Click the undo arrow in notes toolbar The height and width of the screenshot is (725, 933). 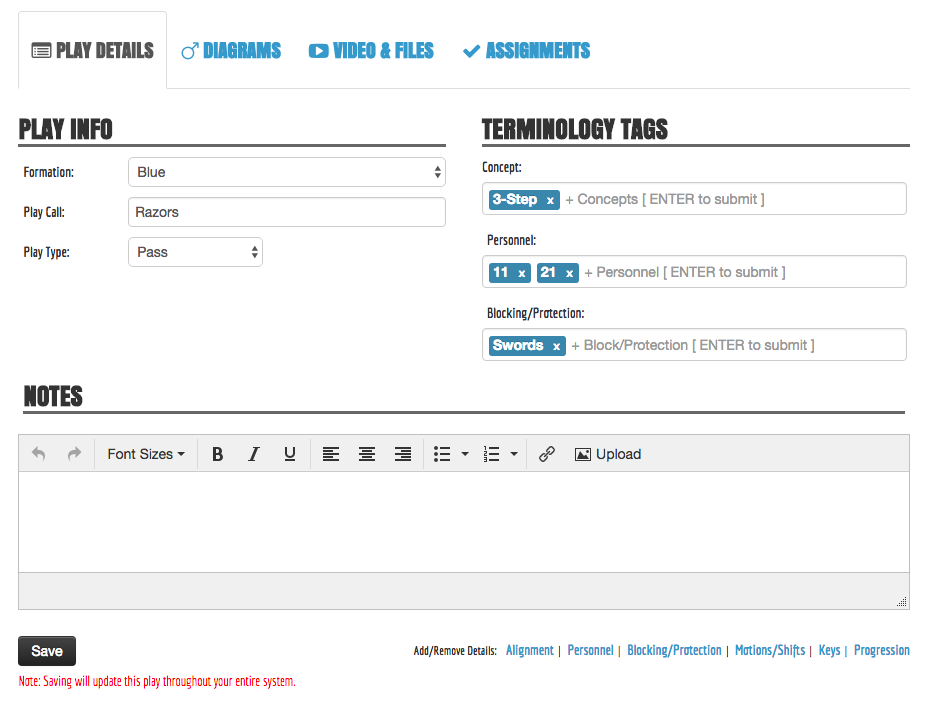pos(39,454)
